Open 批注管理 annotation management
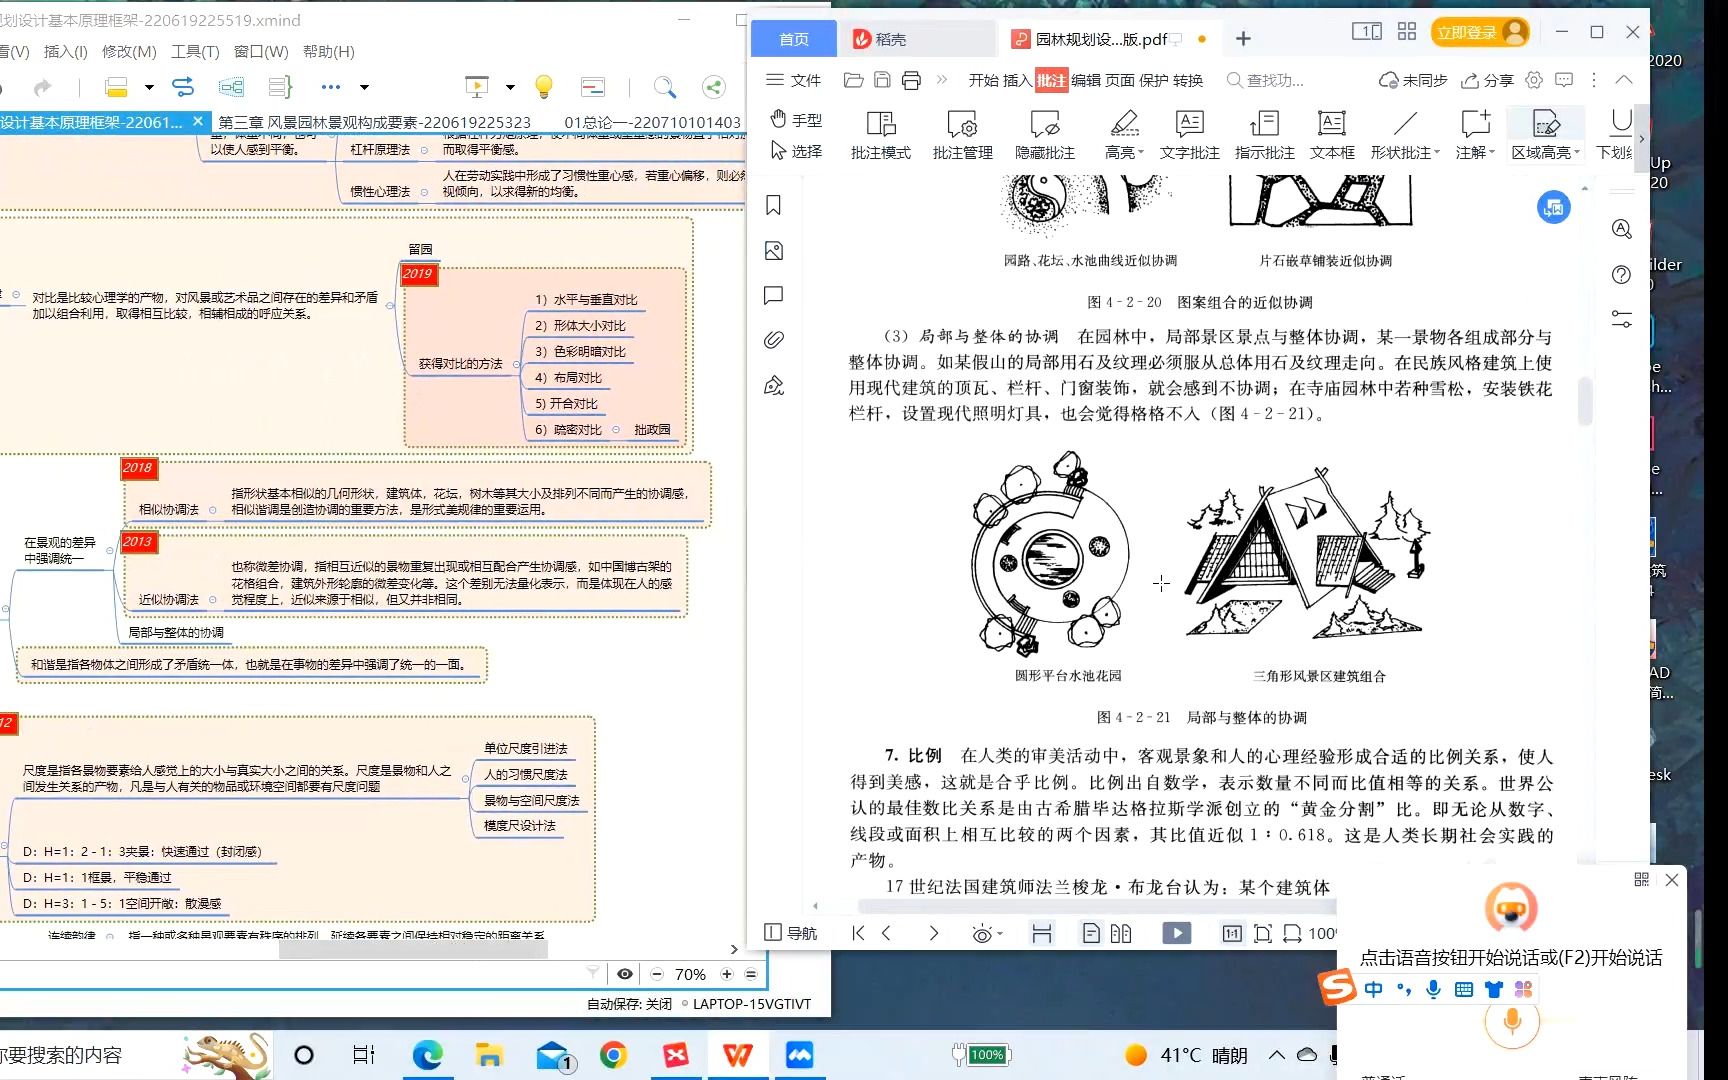This screenshot has width=1728, height=1080. [962, 134]
